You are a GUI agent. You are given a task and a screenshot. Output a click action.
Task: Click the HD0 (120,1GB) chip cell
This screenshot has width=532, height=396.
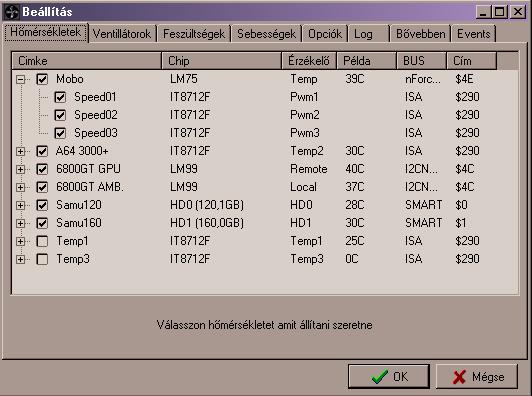207,205
